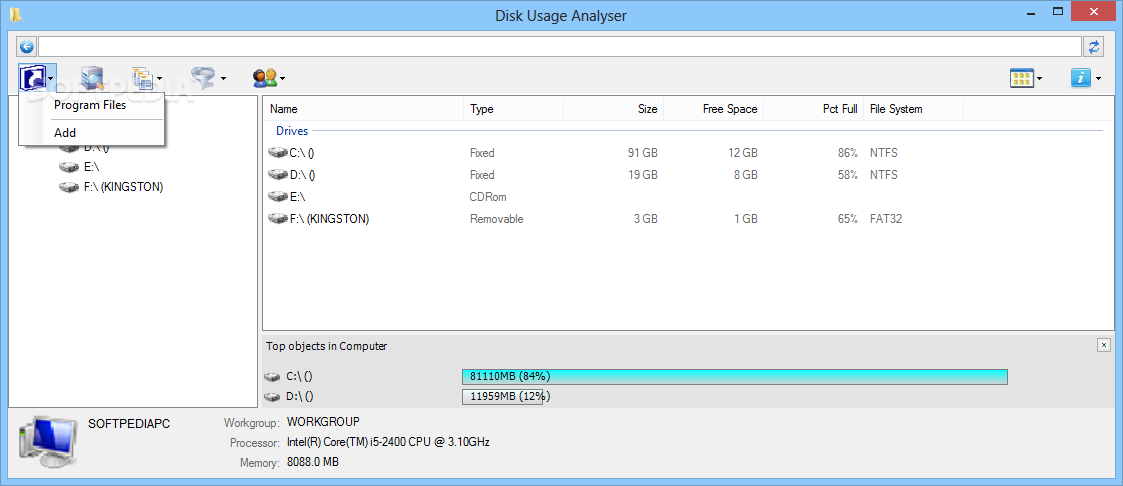This screenshot has width=1123, height=486.
Task: Click the SOFTPEDIAPC computer name
Action: [129, 424]
